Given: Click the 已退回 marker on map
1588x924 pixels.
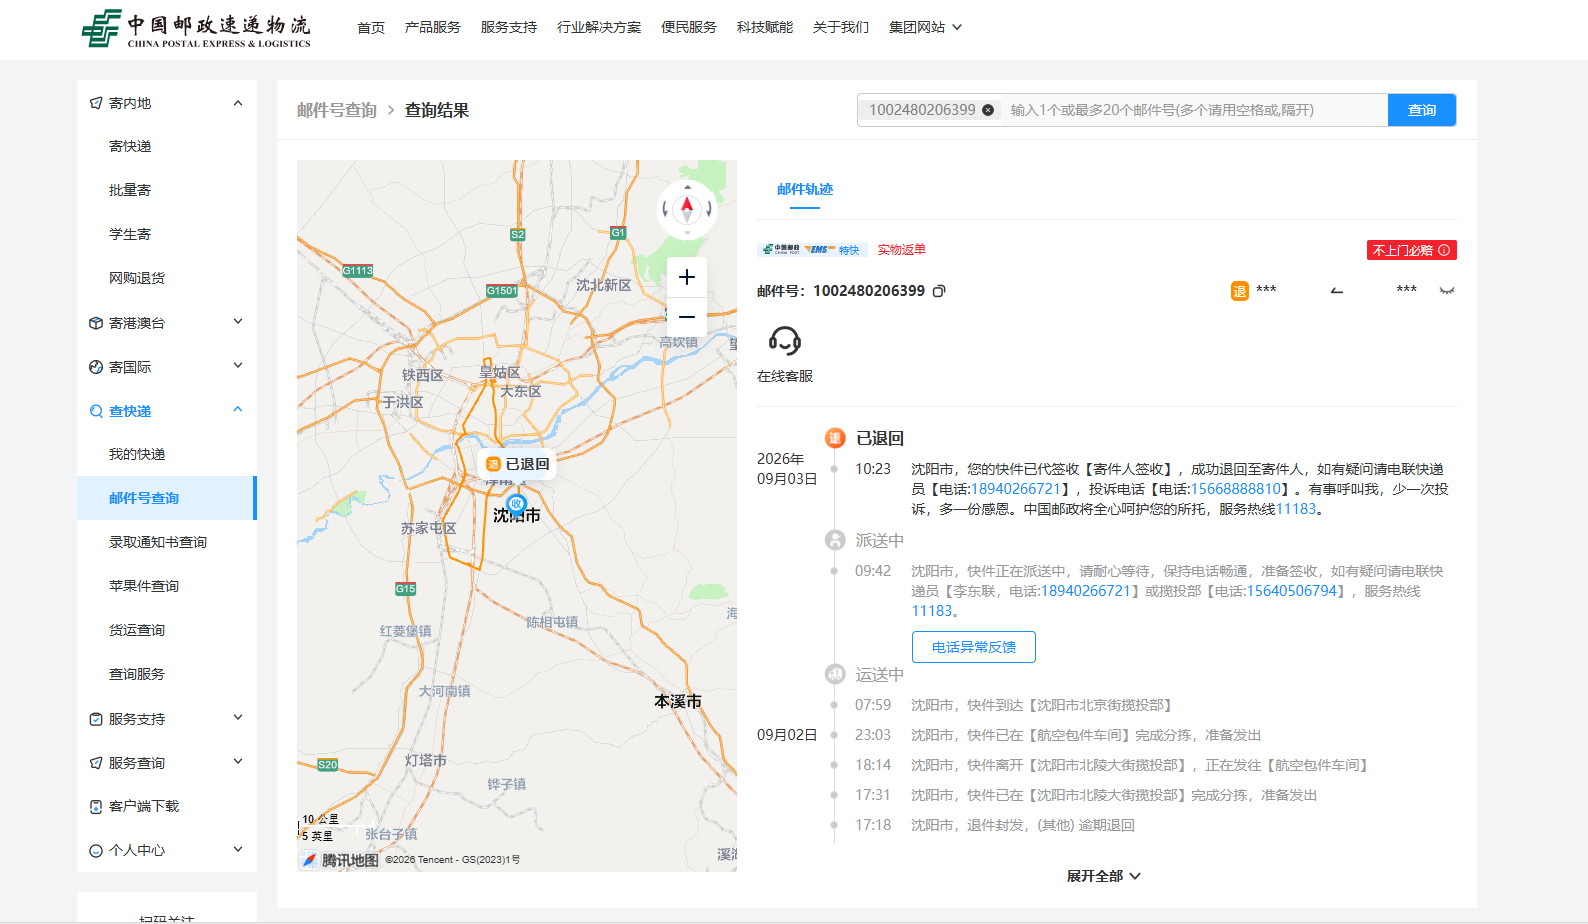Looking at the screenshot, I should coord(517,464).
